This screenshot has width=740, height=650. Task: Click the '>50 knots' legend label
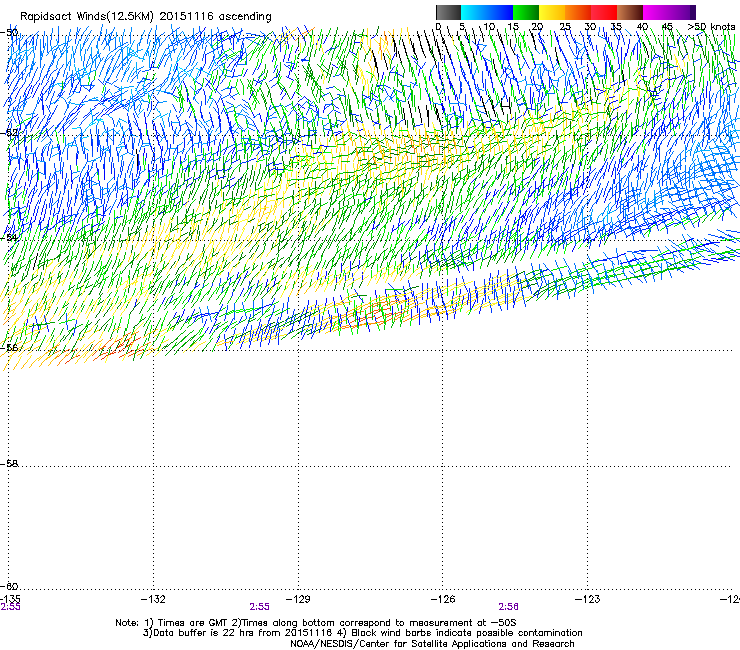click(711, 27)
